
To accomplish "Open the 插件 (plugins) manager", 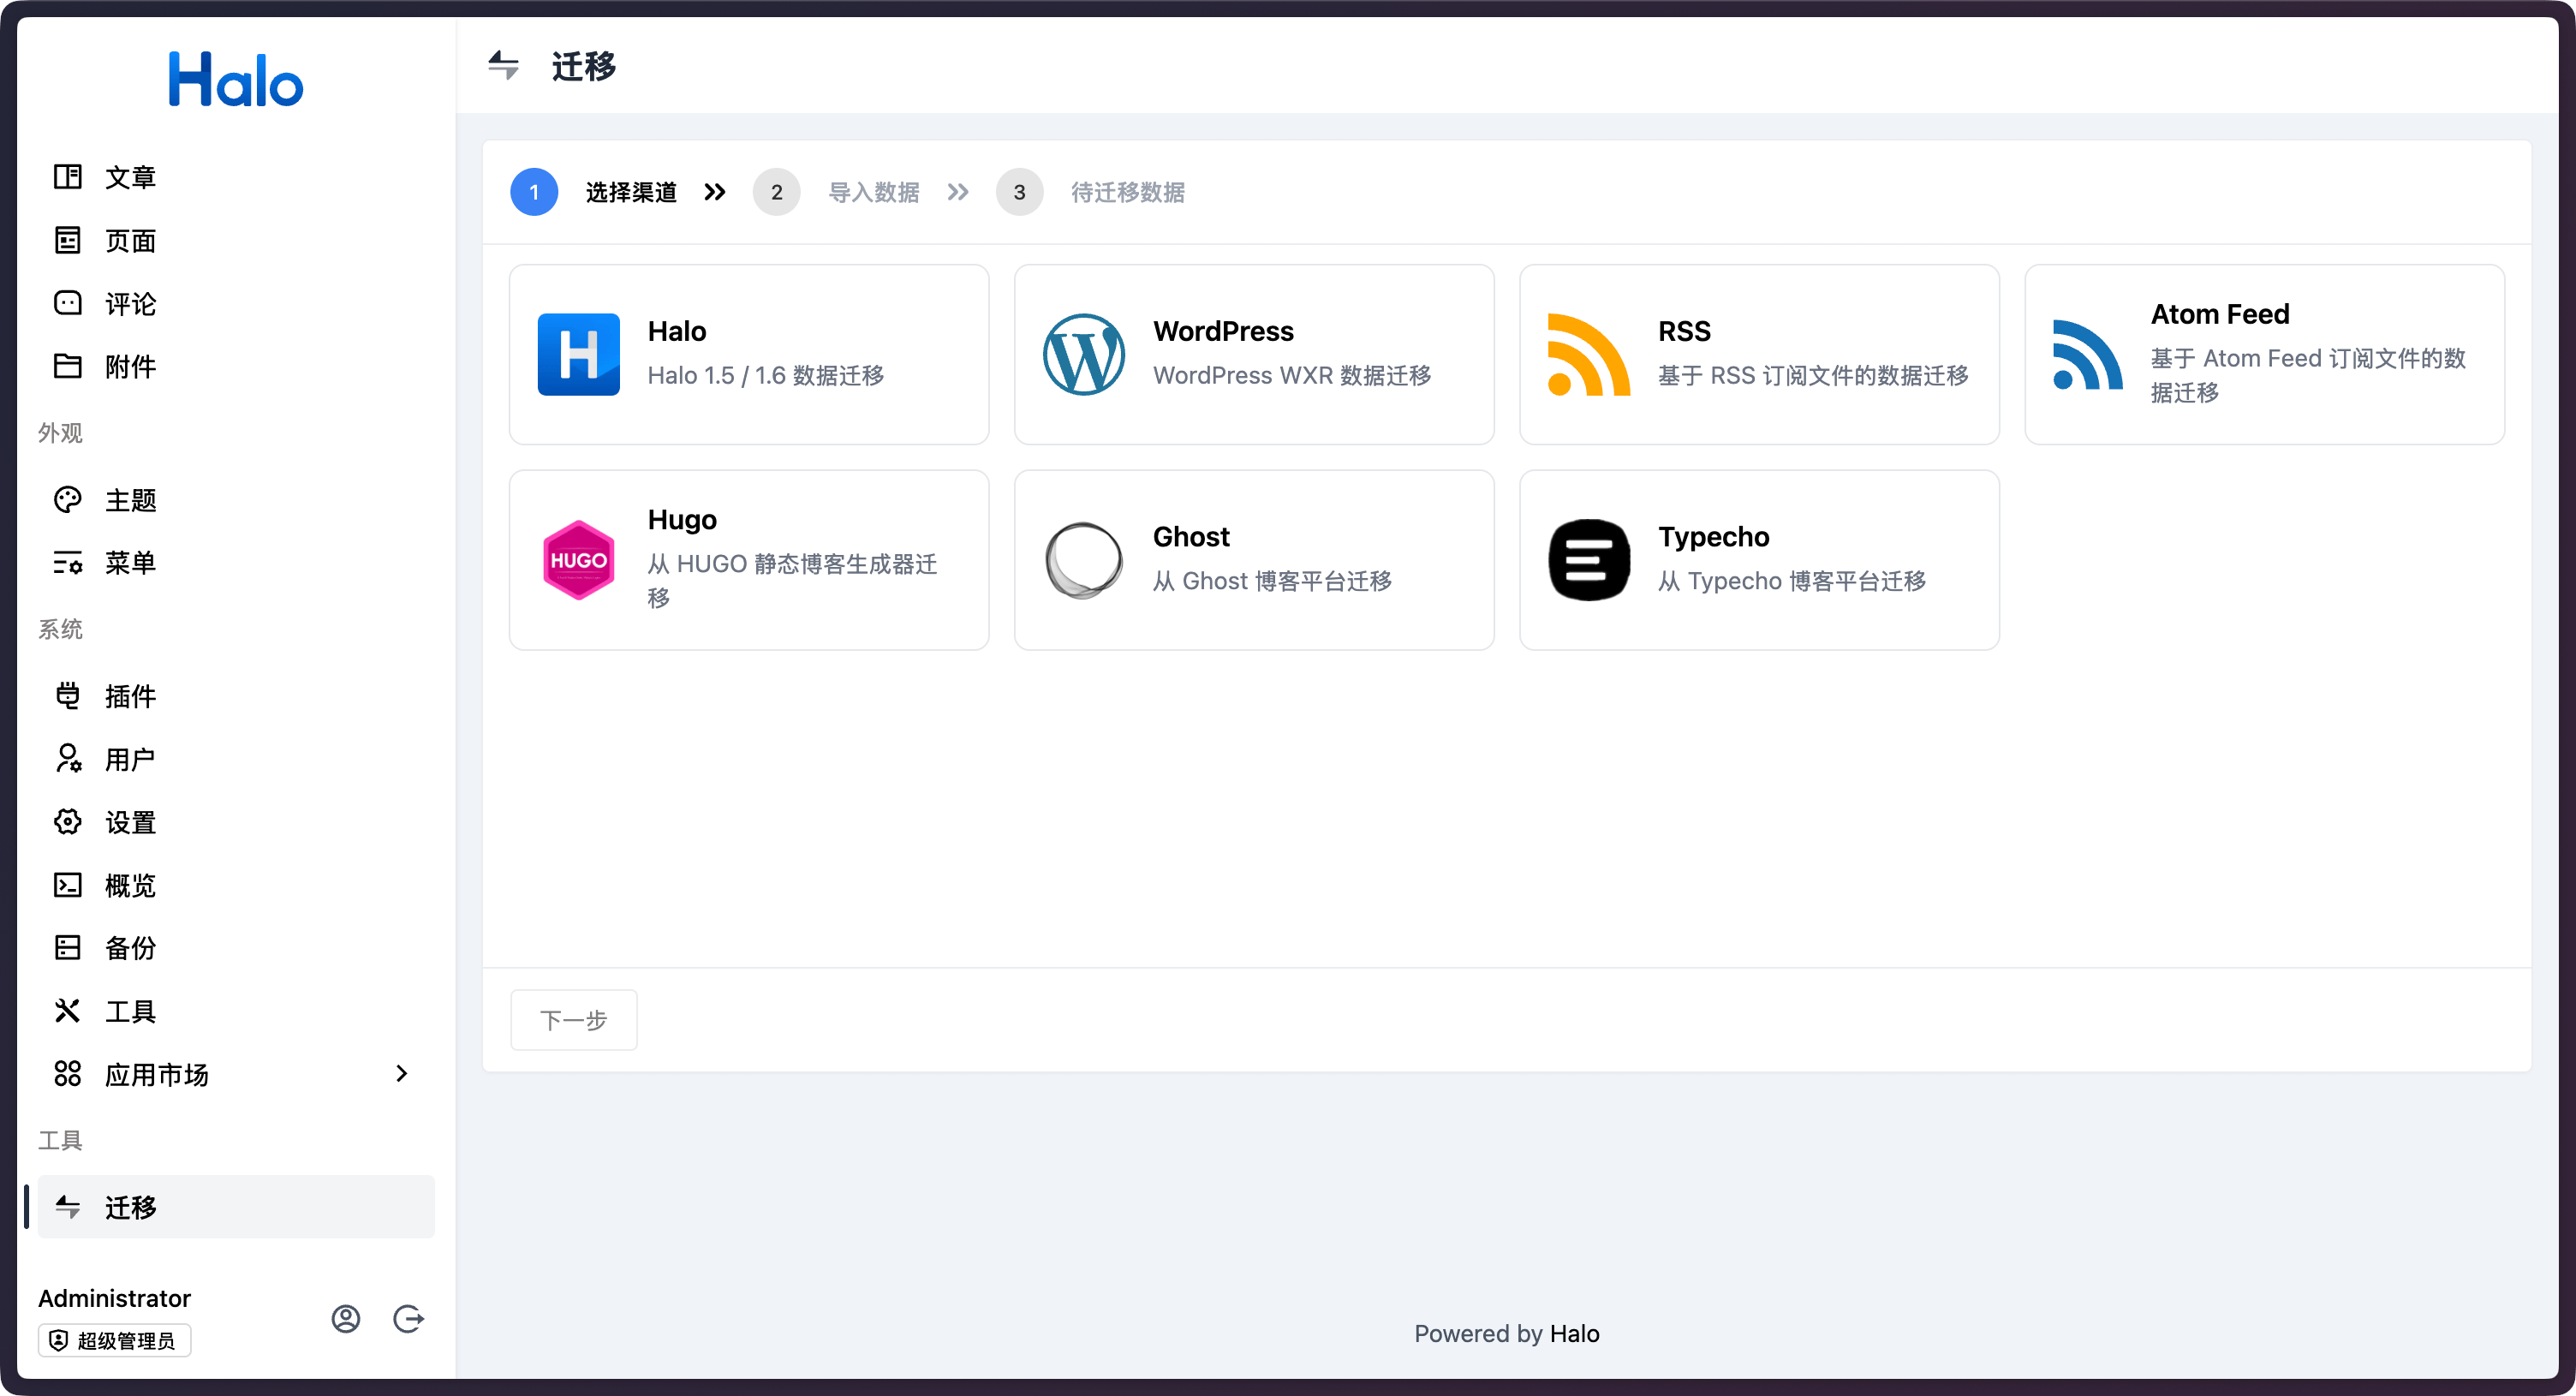I will [129, 696].
